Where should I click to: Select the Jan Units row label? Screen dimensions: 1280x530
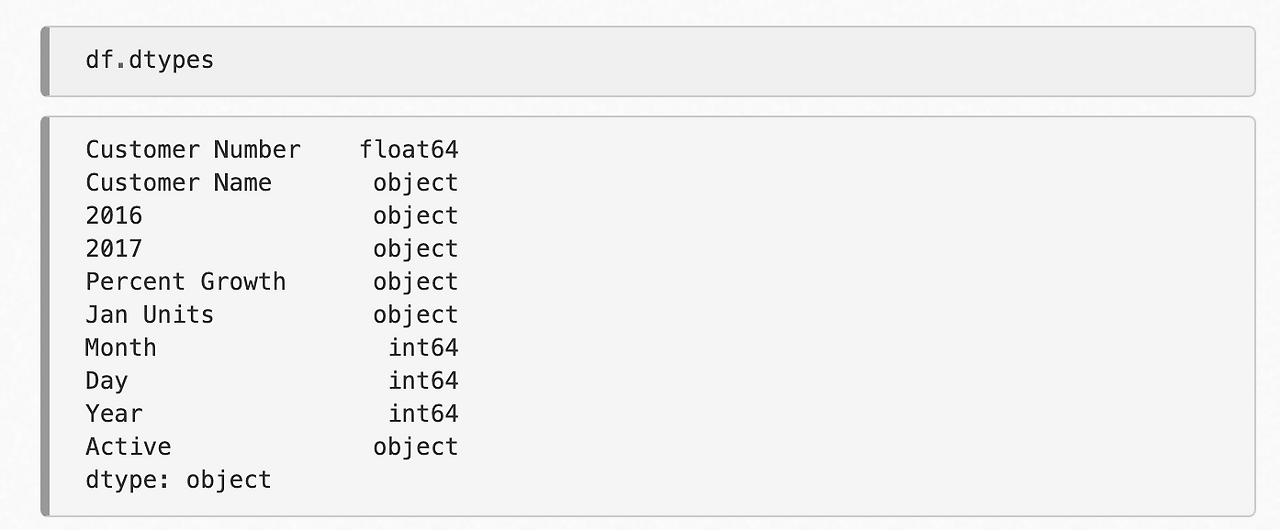point(150,315)
